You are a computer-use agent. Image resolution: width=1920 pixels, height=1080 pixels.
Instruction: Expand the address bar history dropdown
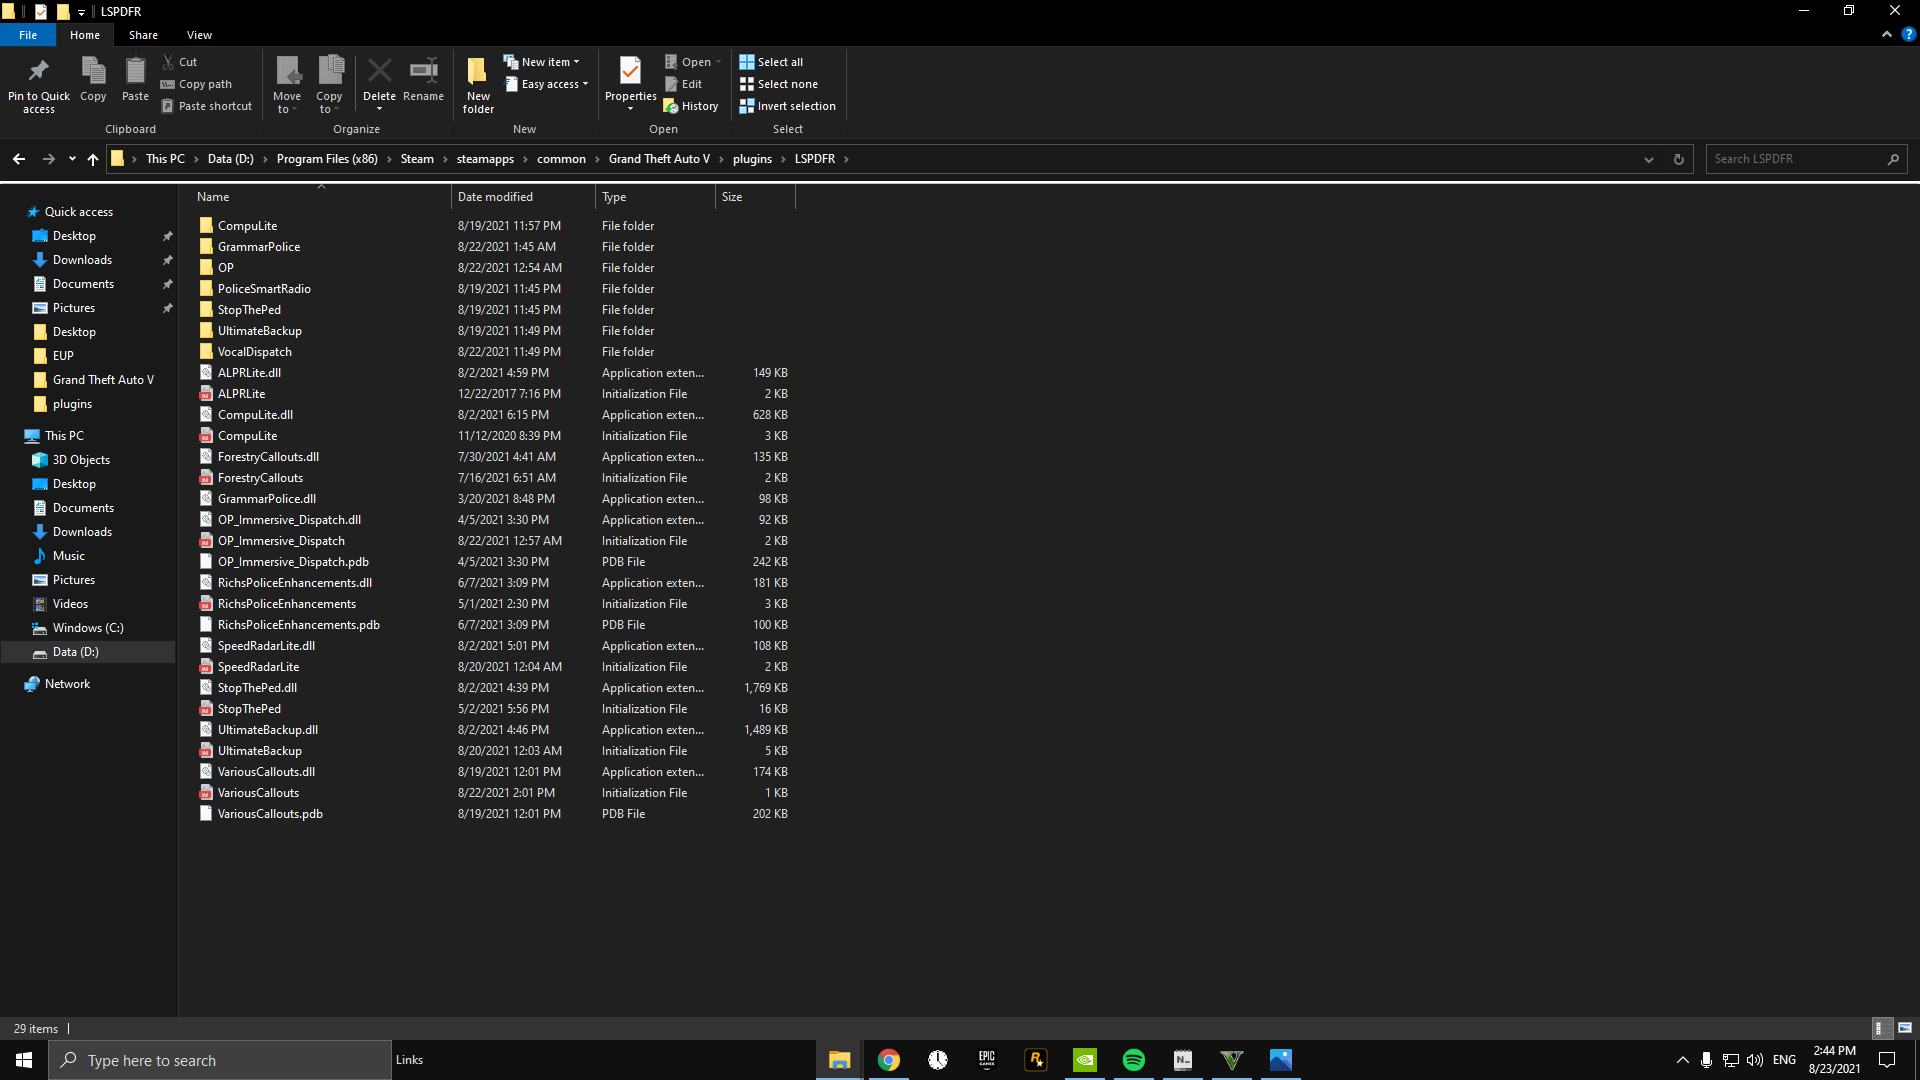pos(1649,159)
